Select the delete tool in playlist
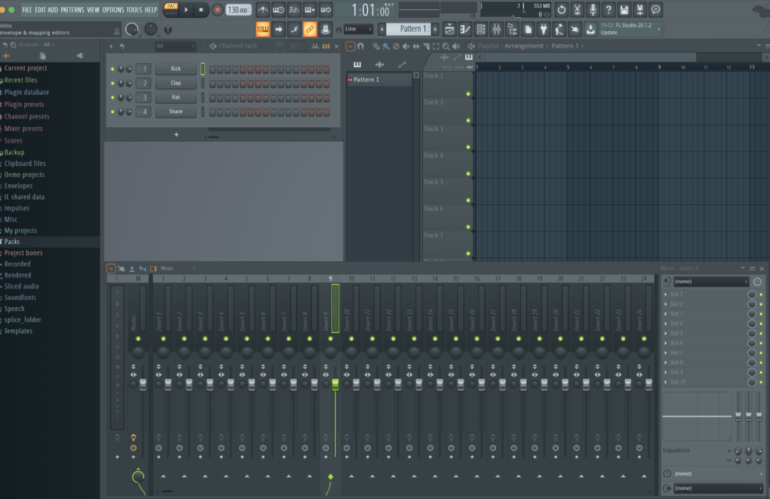 pyautogui.click(x=396, y=46)
